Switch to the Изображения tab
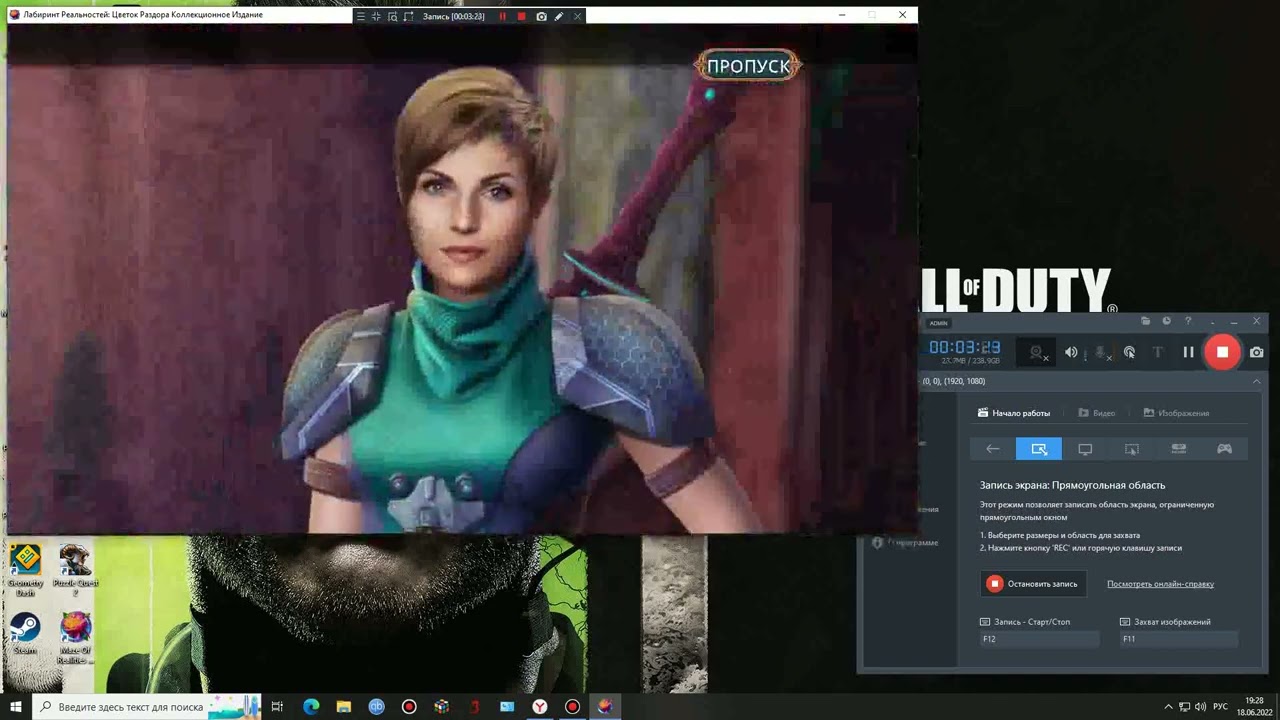Image resolution: width=1280 pixels, height=720 pixels. 1177,413
